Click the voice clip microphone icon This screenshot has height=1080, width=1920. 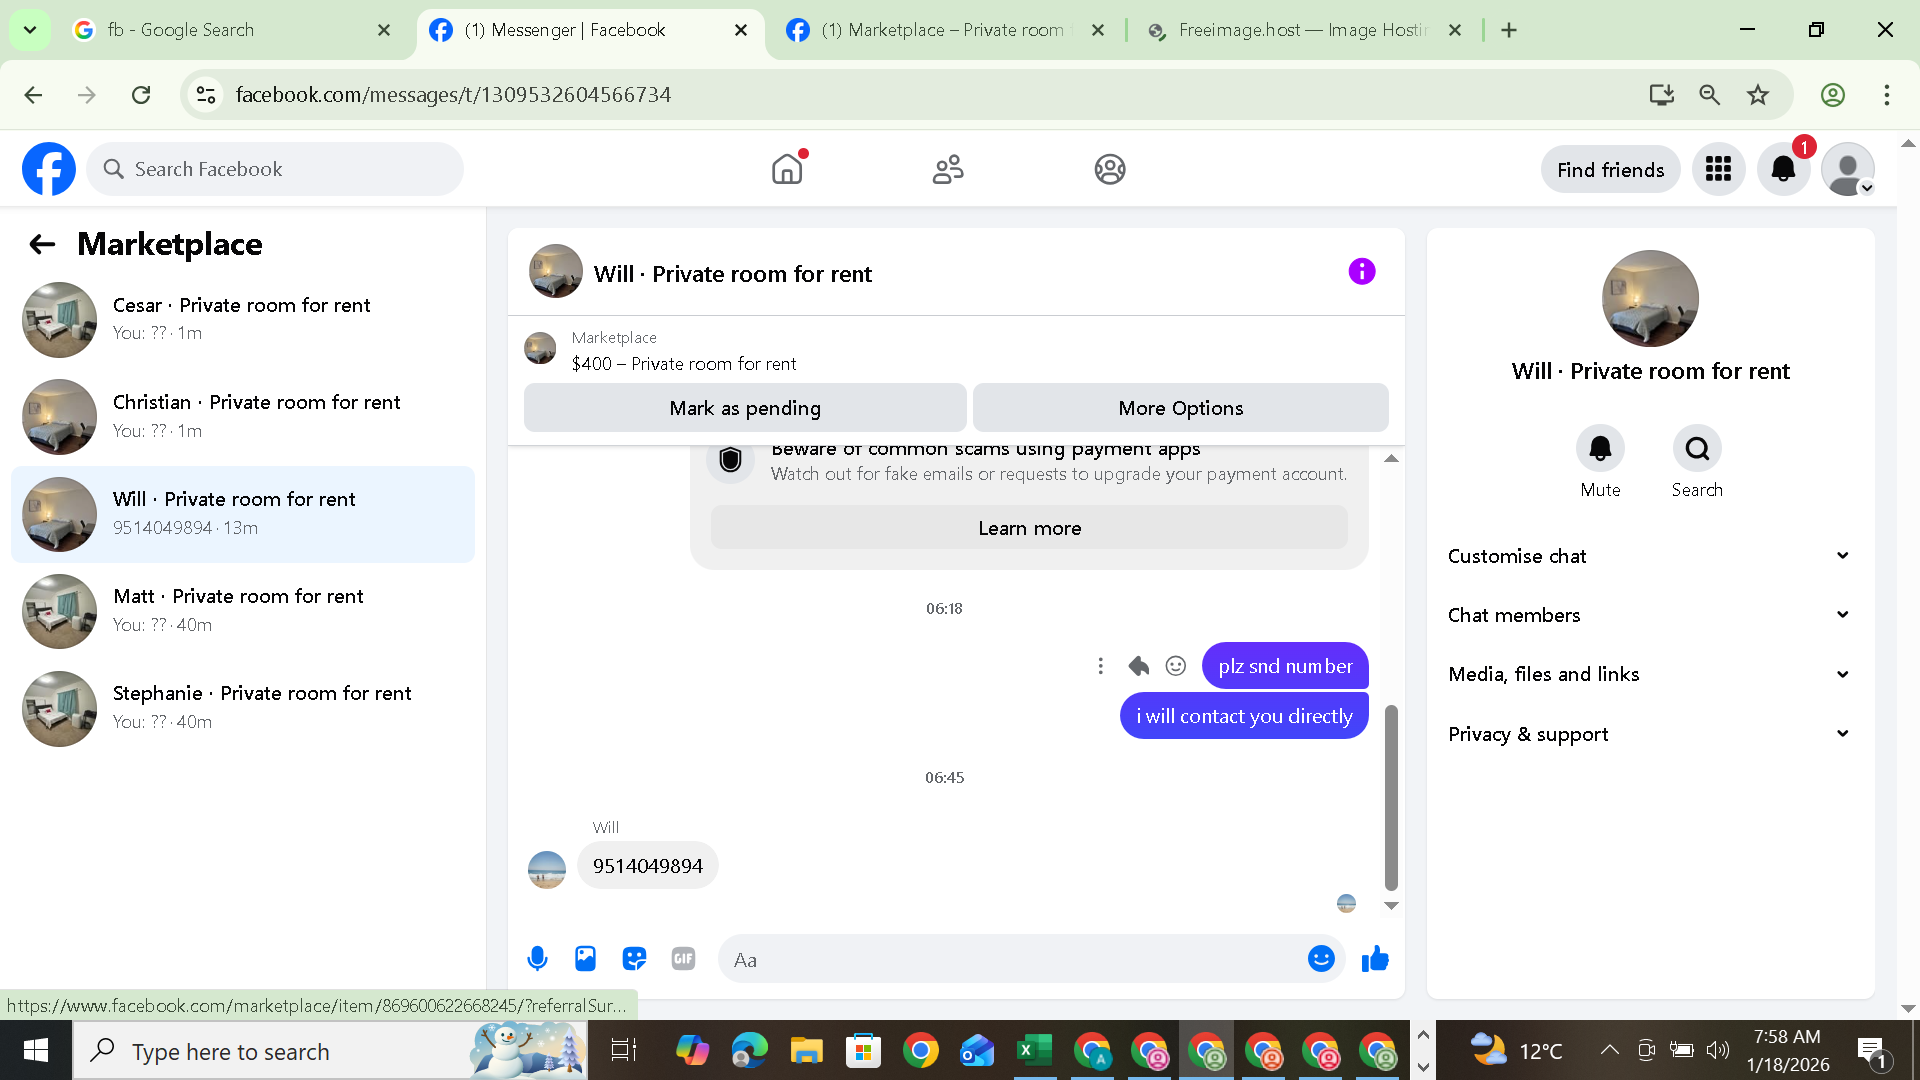coord(537,959)
